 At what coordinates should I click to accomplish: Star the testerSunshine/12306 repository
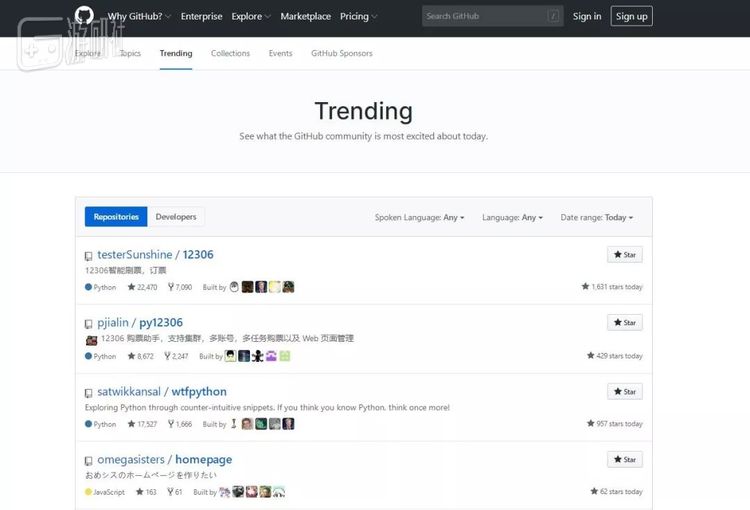(624, 255)
